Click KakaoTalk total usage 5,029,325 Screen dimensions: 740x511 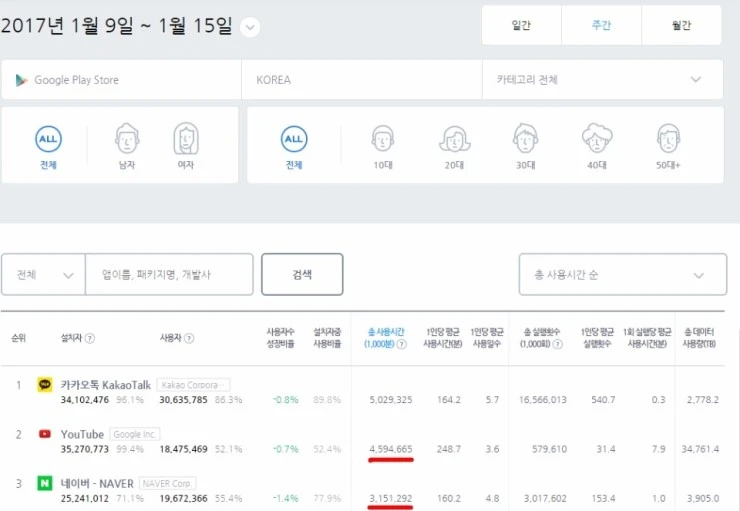(391, 400)
